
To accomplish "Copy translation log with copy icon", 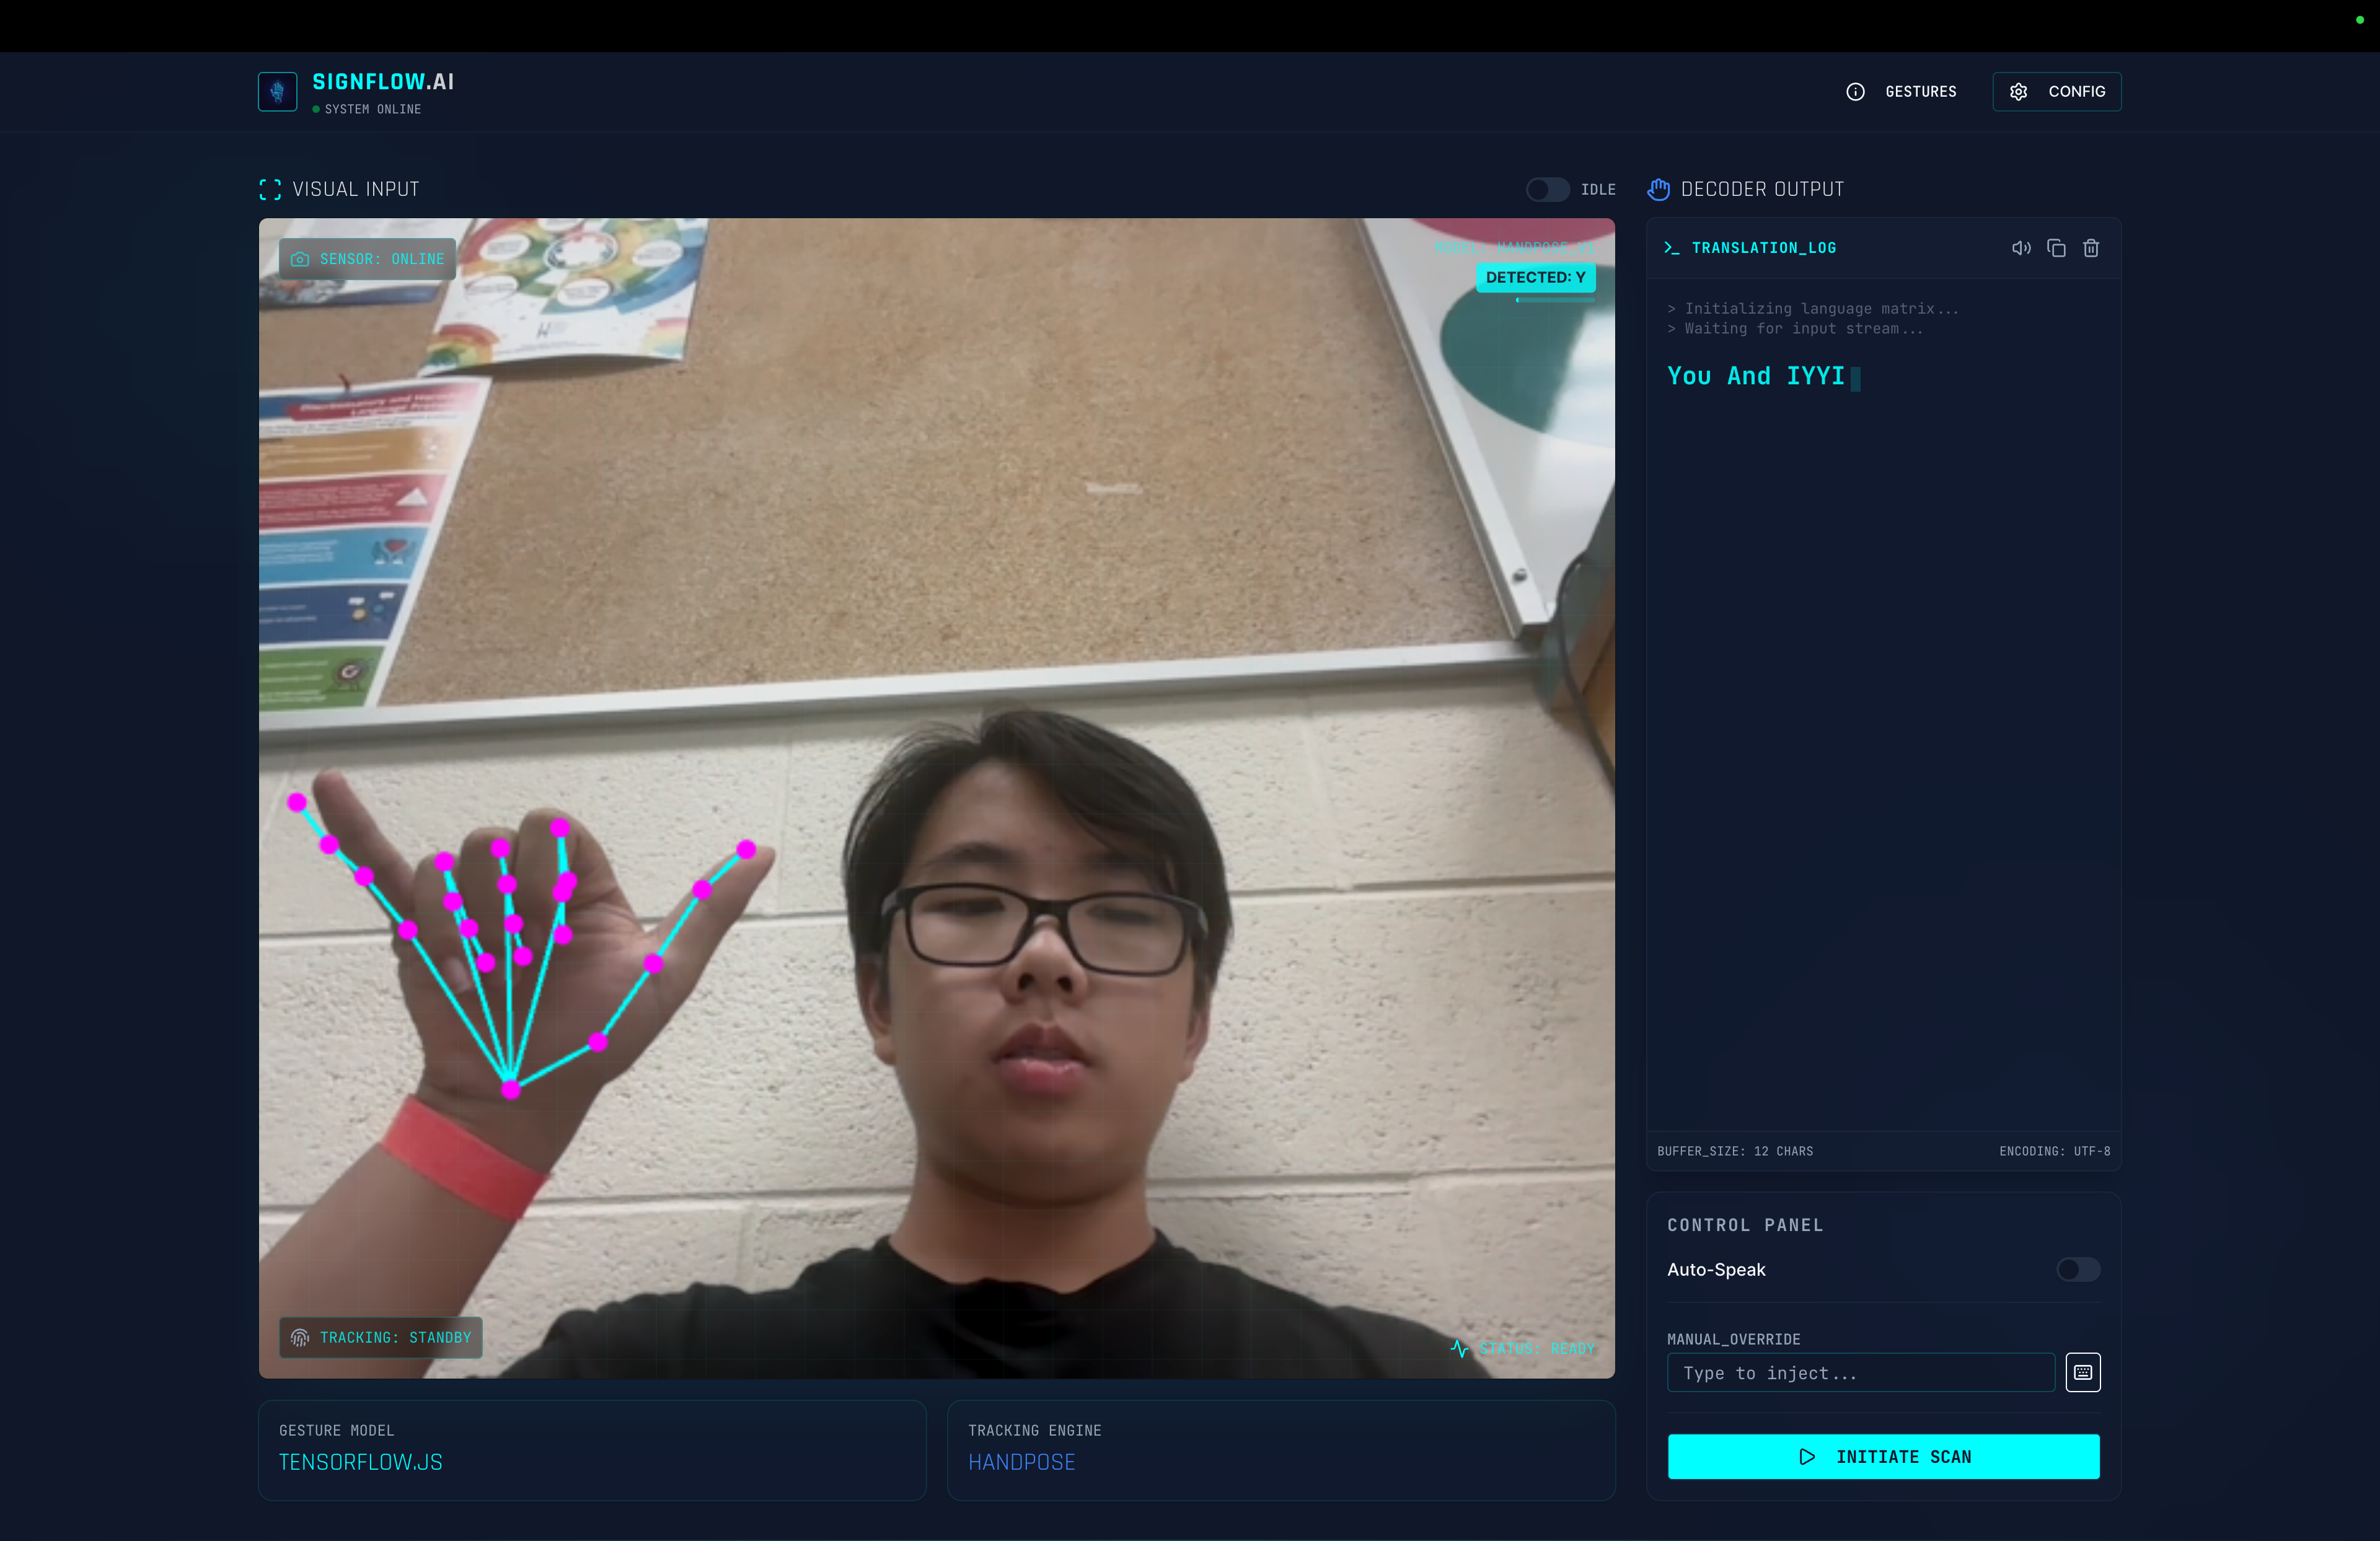I will (2056, 248).
